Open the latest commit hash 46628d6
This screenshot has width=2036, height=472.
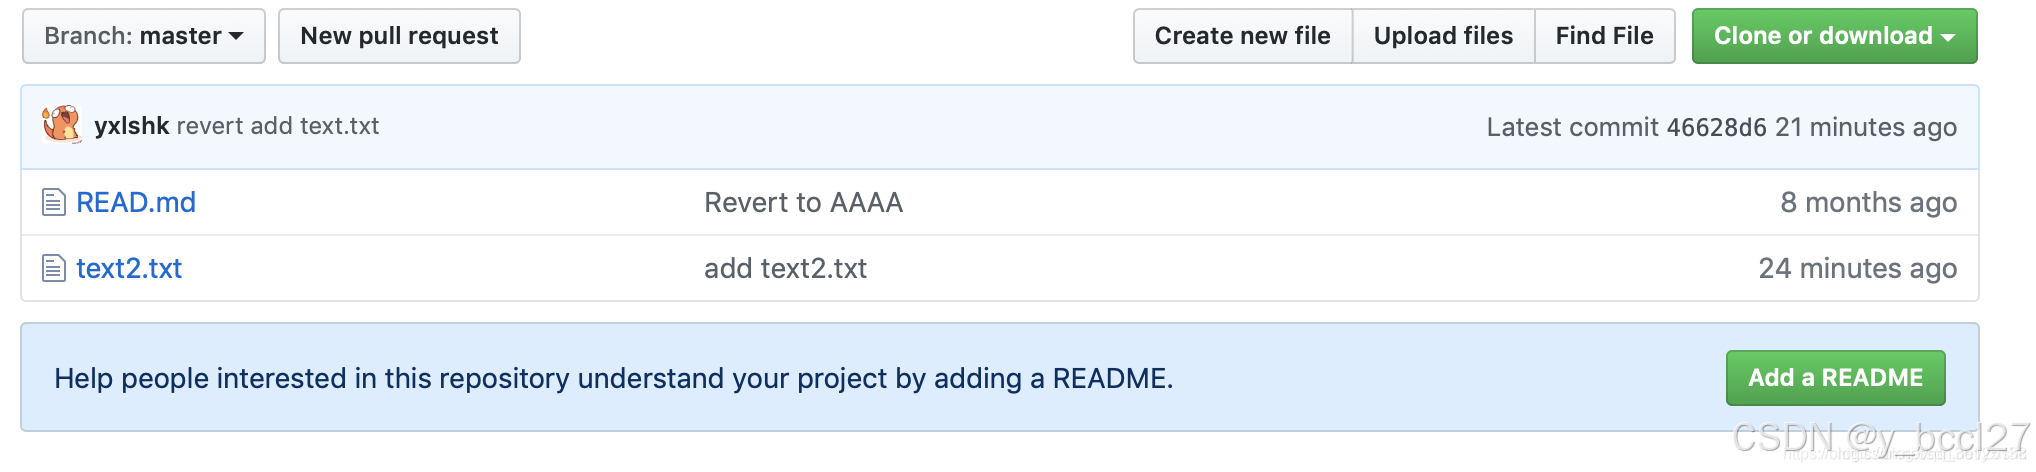click(1716, 128)
